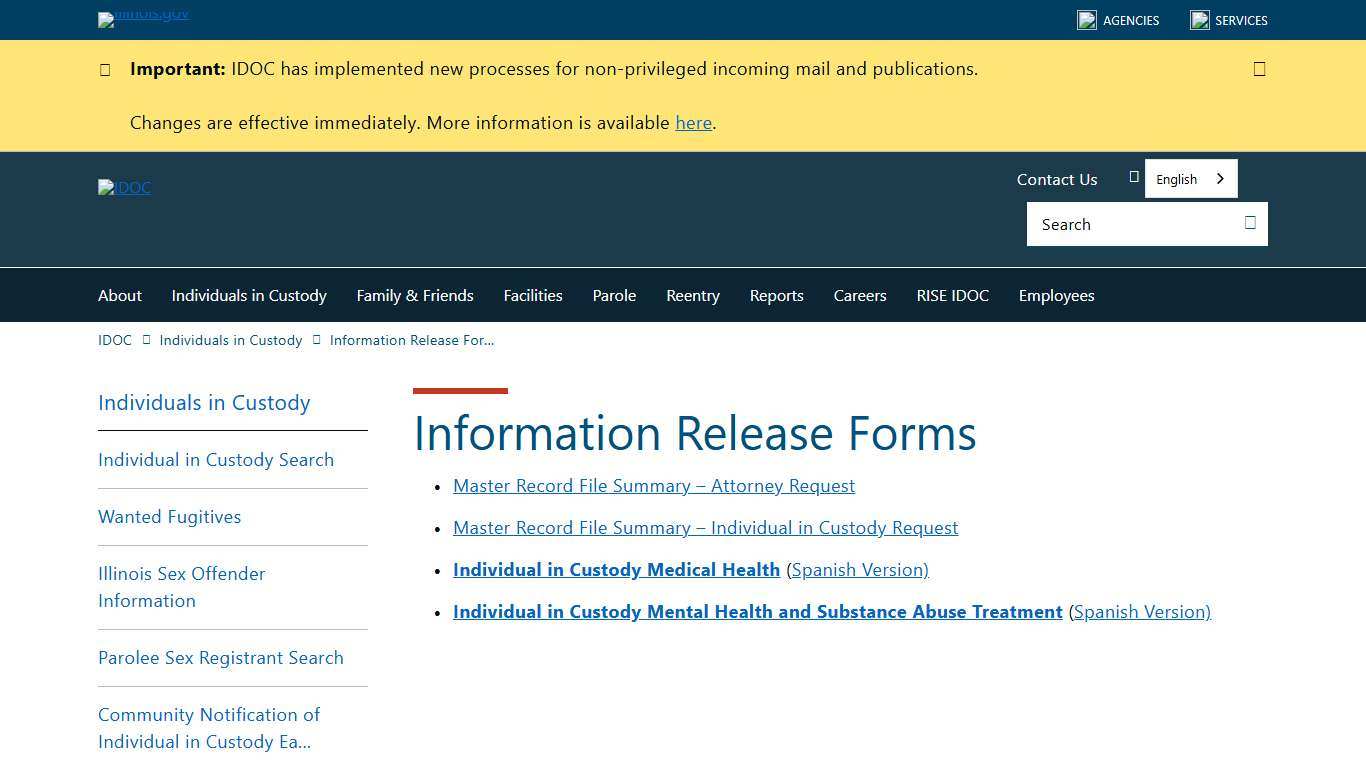Click the AGENCIES icon
Viewport: 1366px width, 768px height.
(1087, 19)
